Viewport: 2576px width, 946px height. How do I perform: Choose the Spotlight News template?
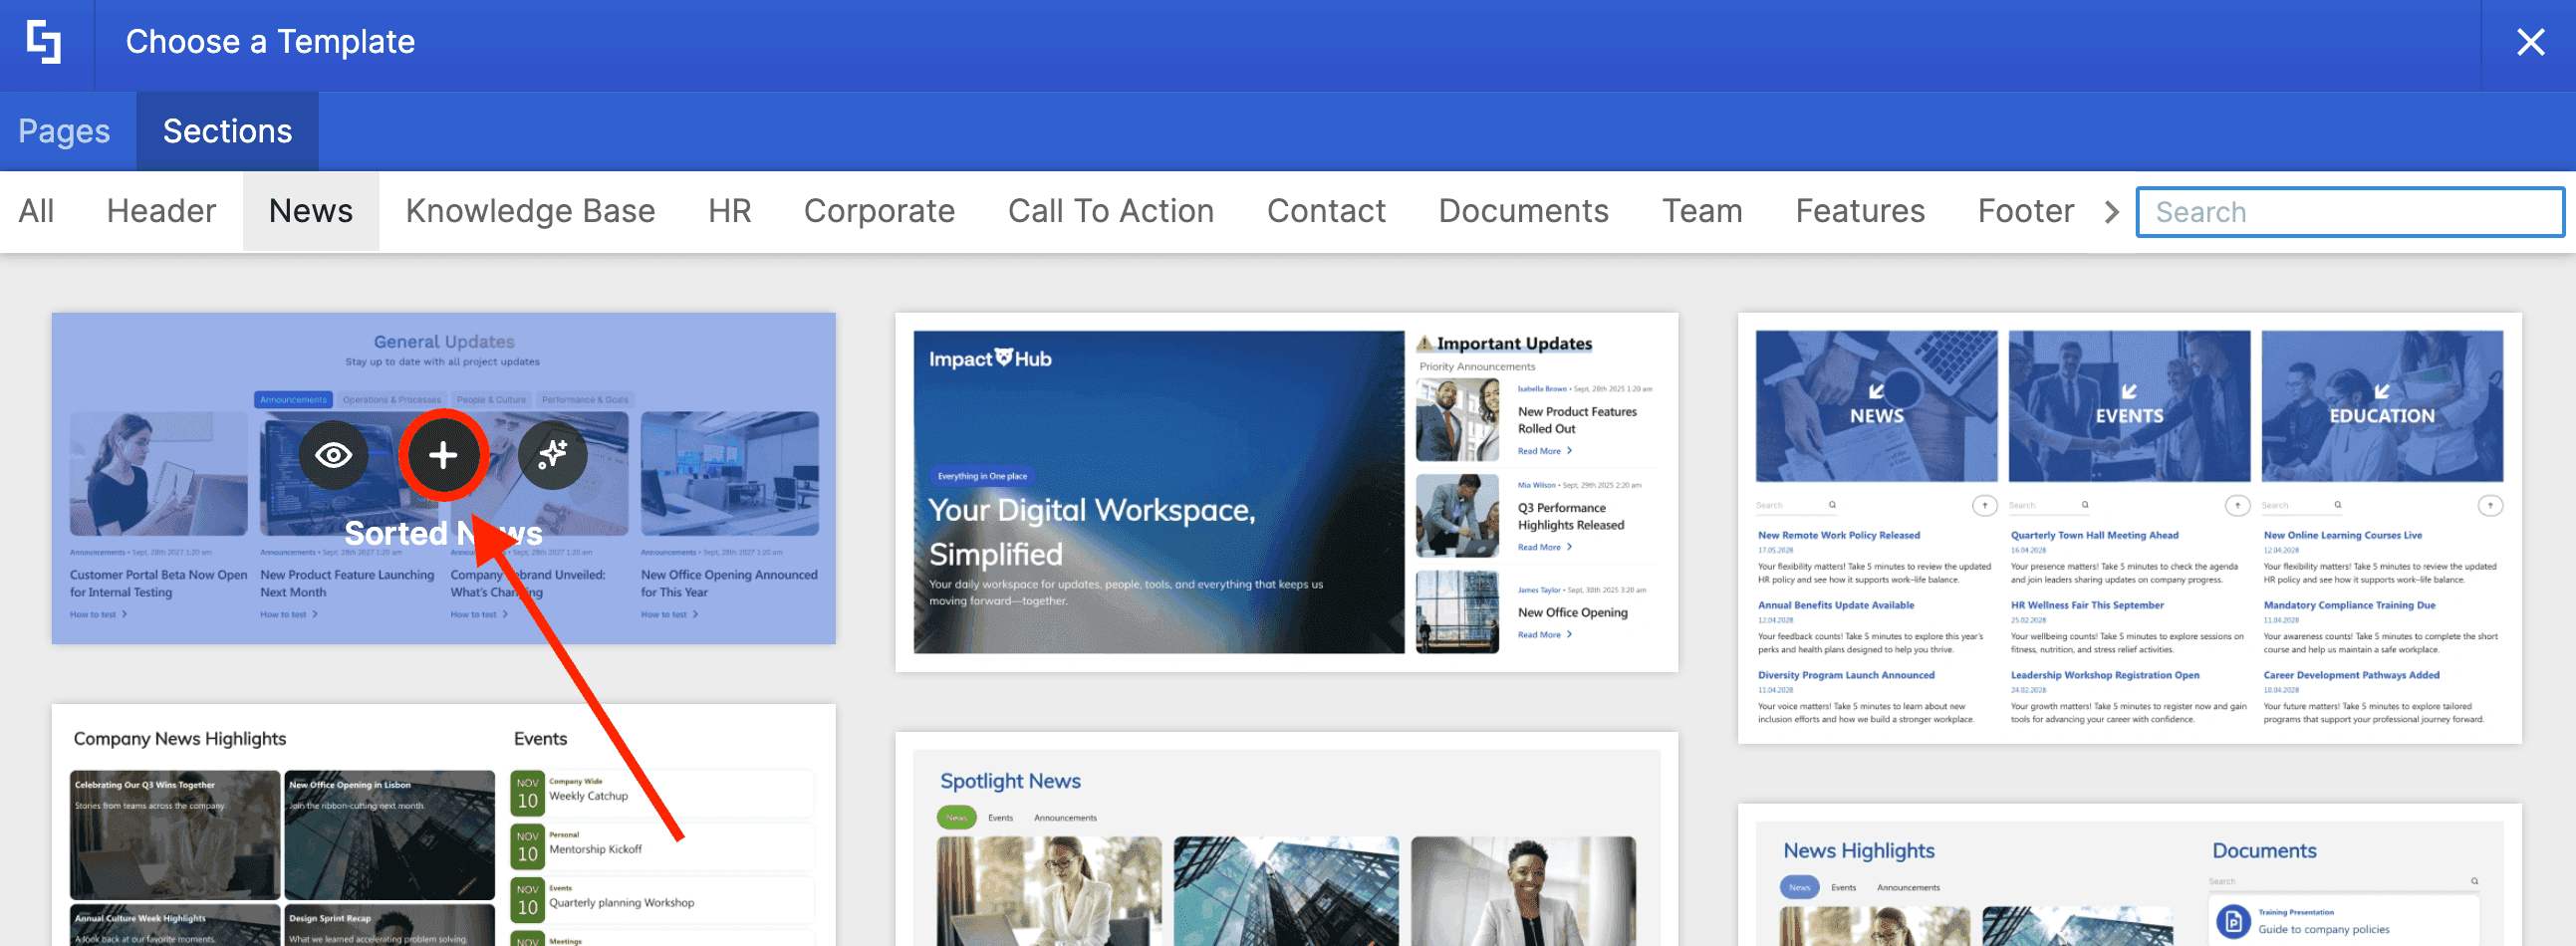coord(1286,839)
